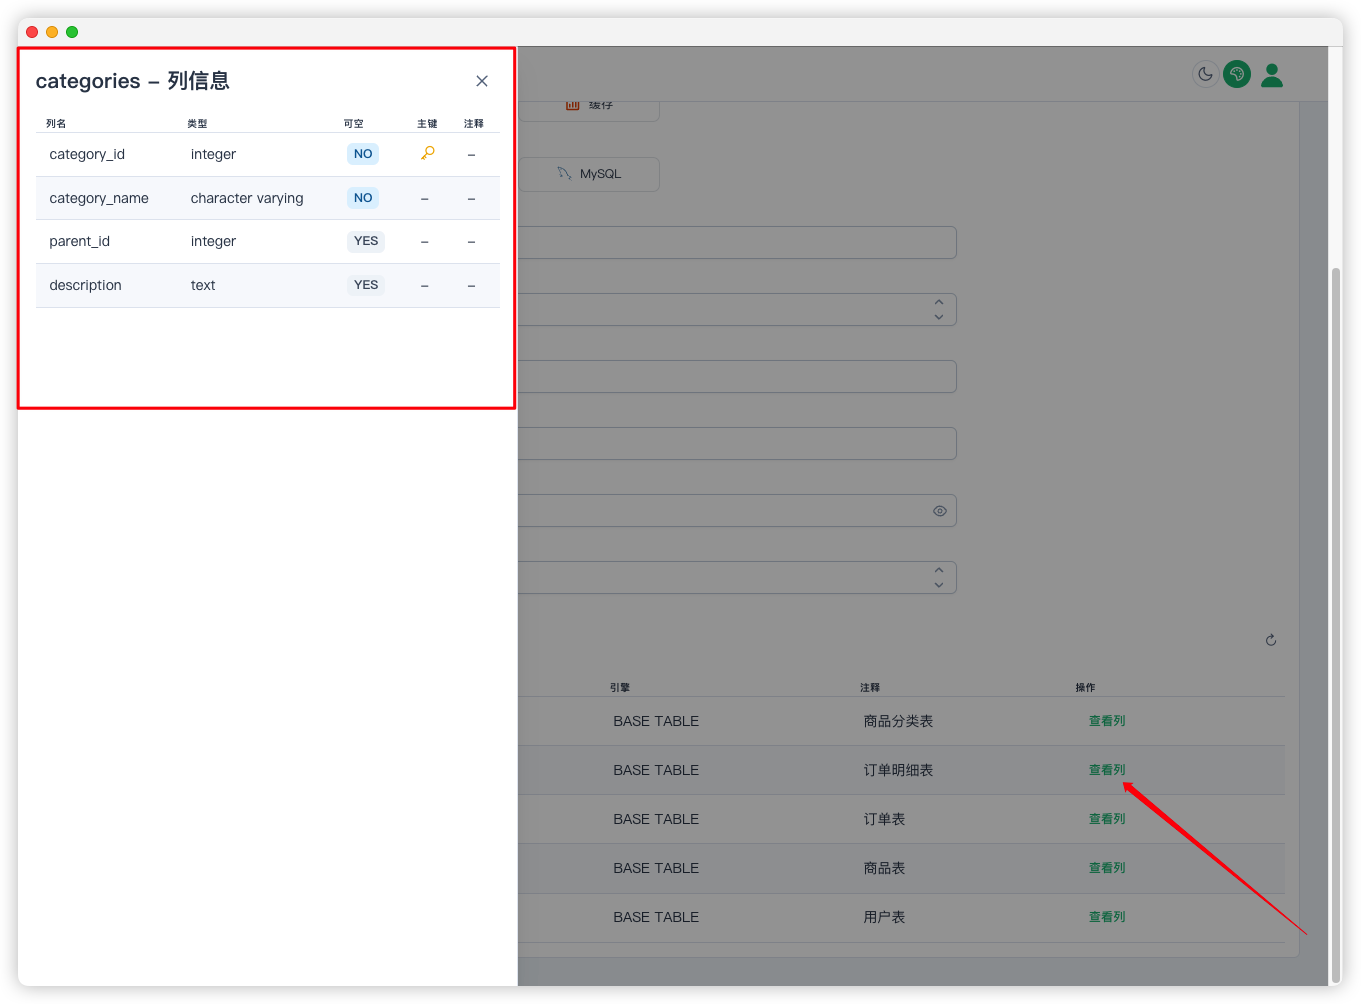Click the category_name column name
Image resolution: width=1361 pixels, height=1004 pixels.
(99, 198)
